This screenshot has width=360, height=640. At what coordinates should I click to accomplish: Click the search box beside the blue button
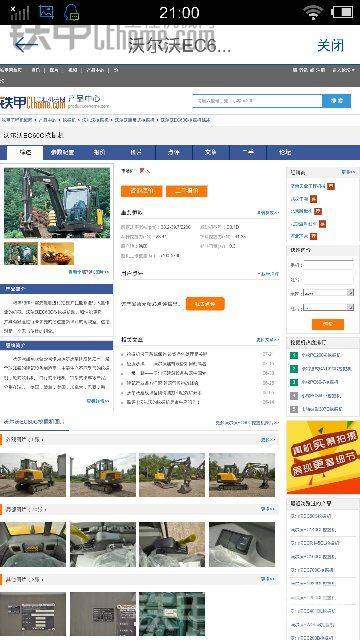coord(258,100)
